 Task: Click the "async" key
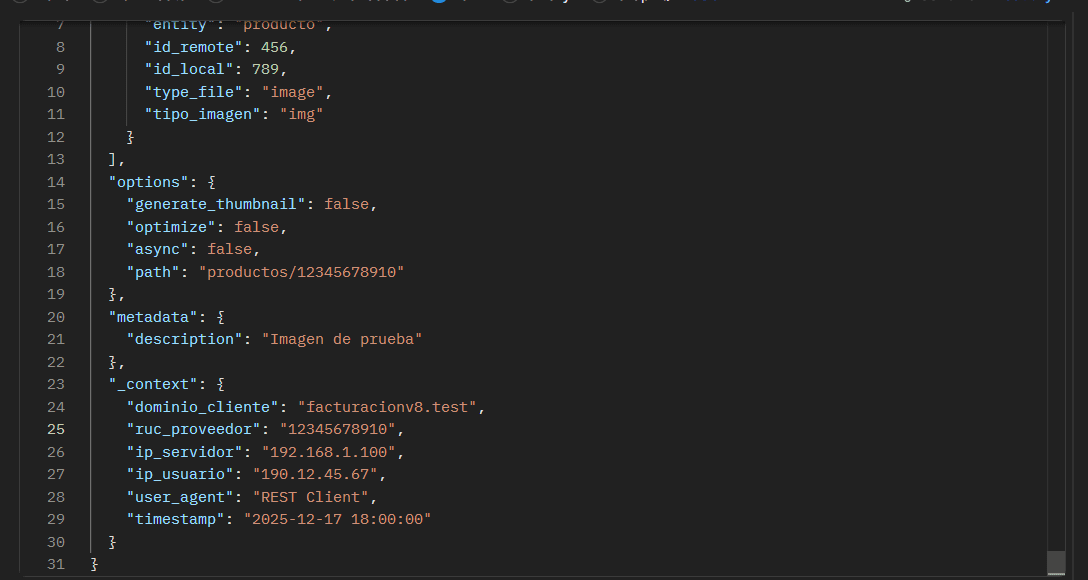pyautogui.click(x=158, y=250)
